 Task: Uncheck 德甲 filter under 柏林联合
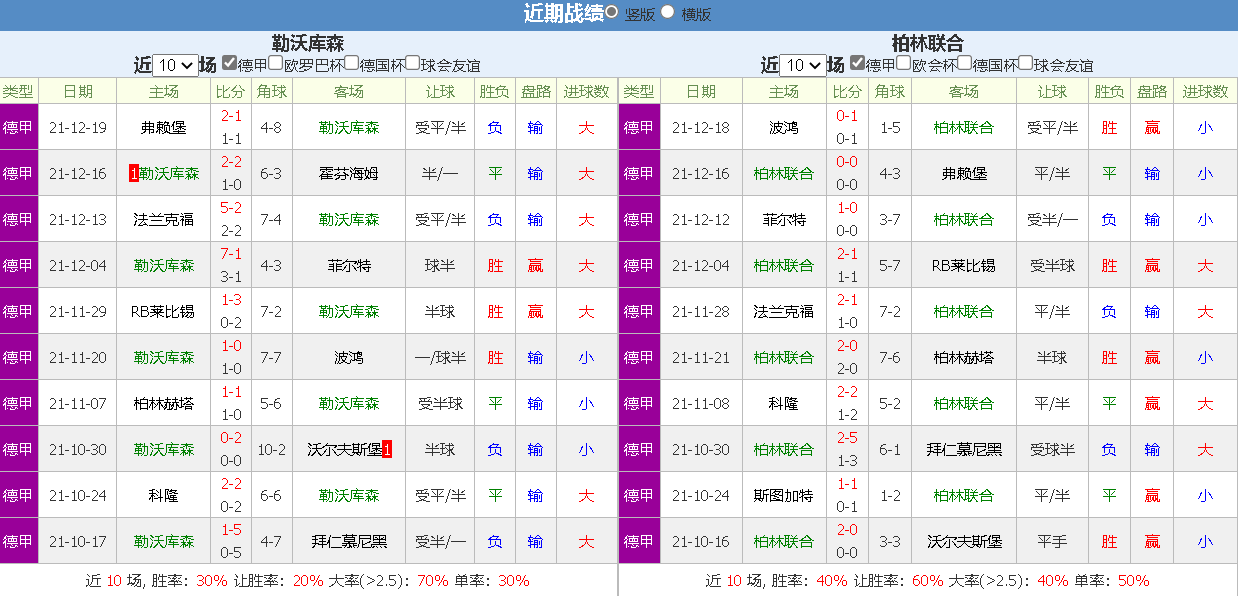(857, 63)
